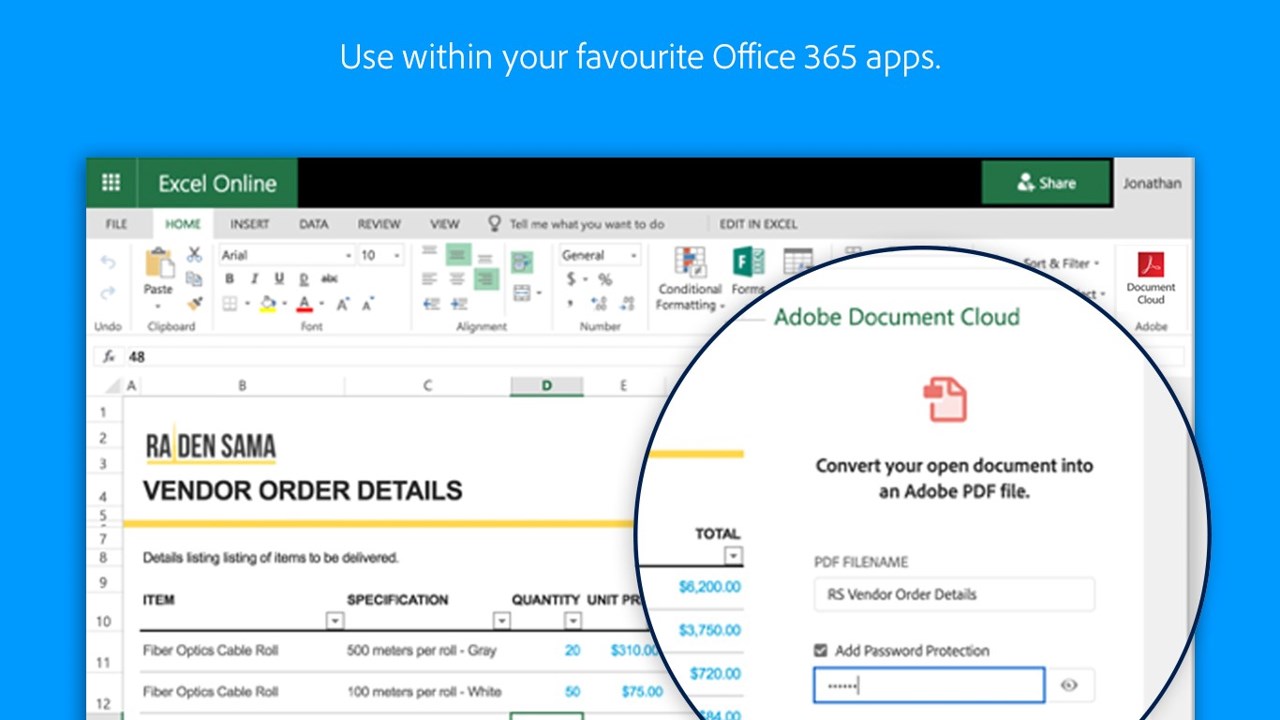
Task: Click the Undo arrow icon
Action: [x=108, y=262]
